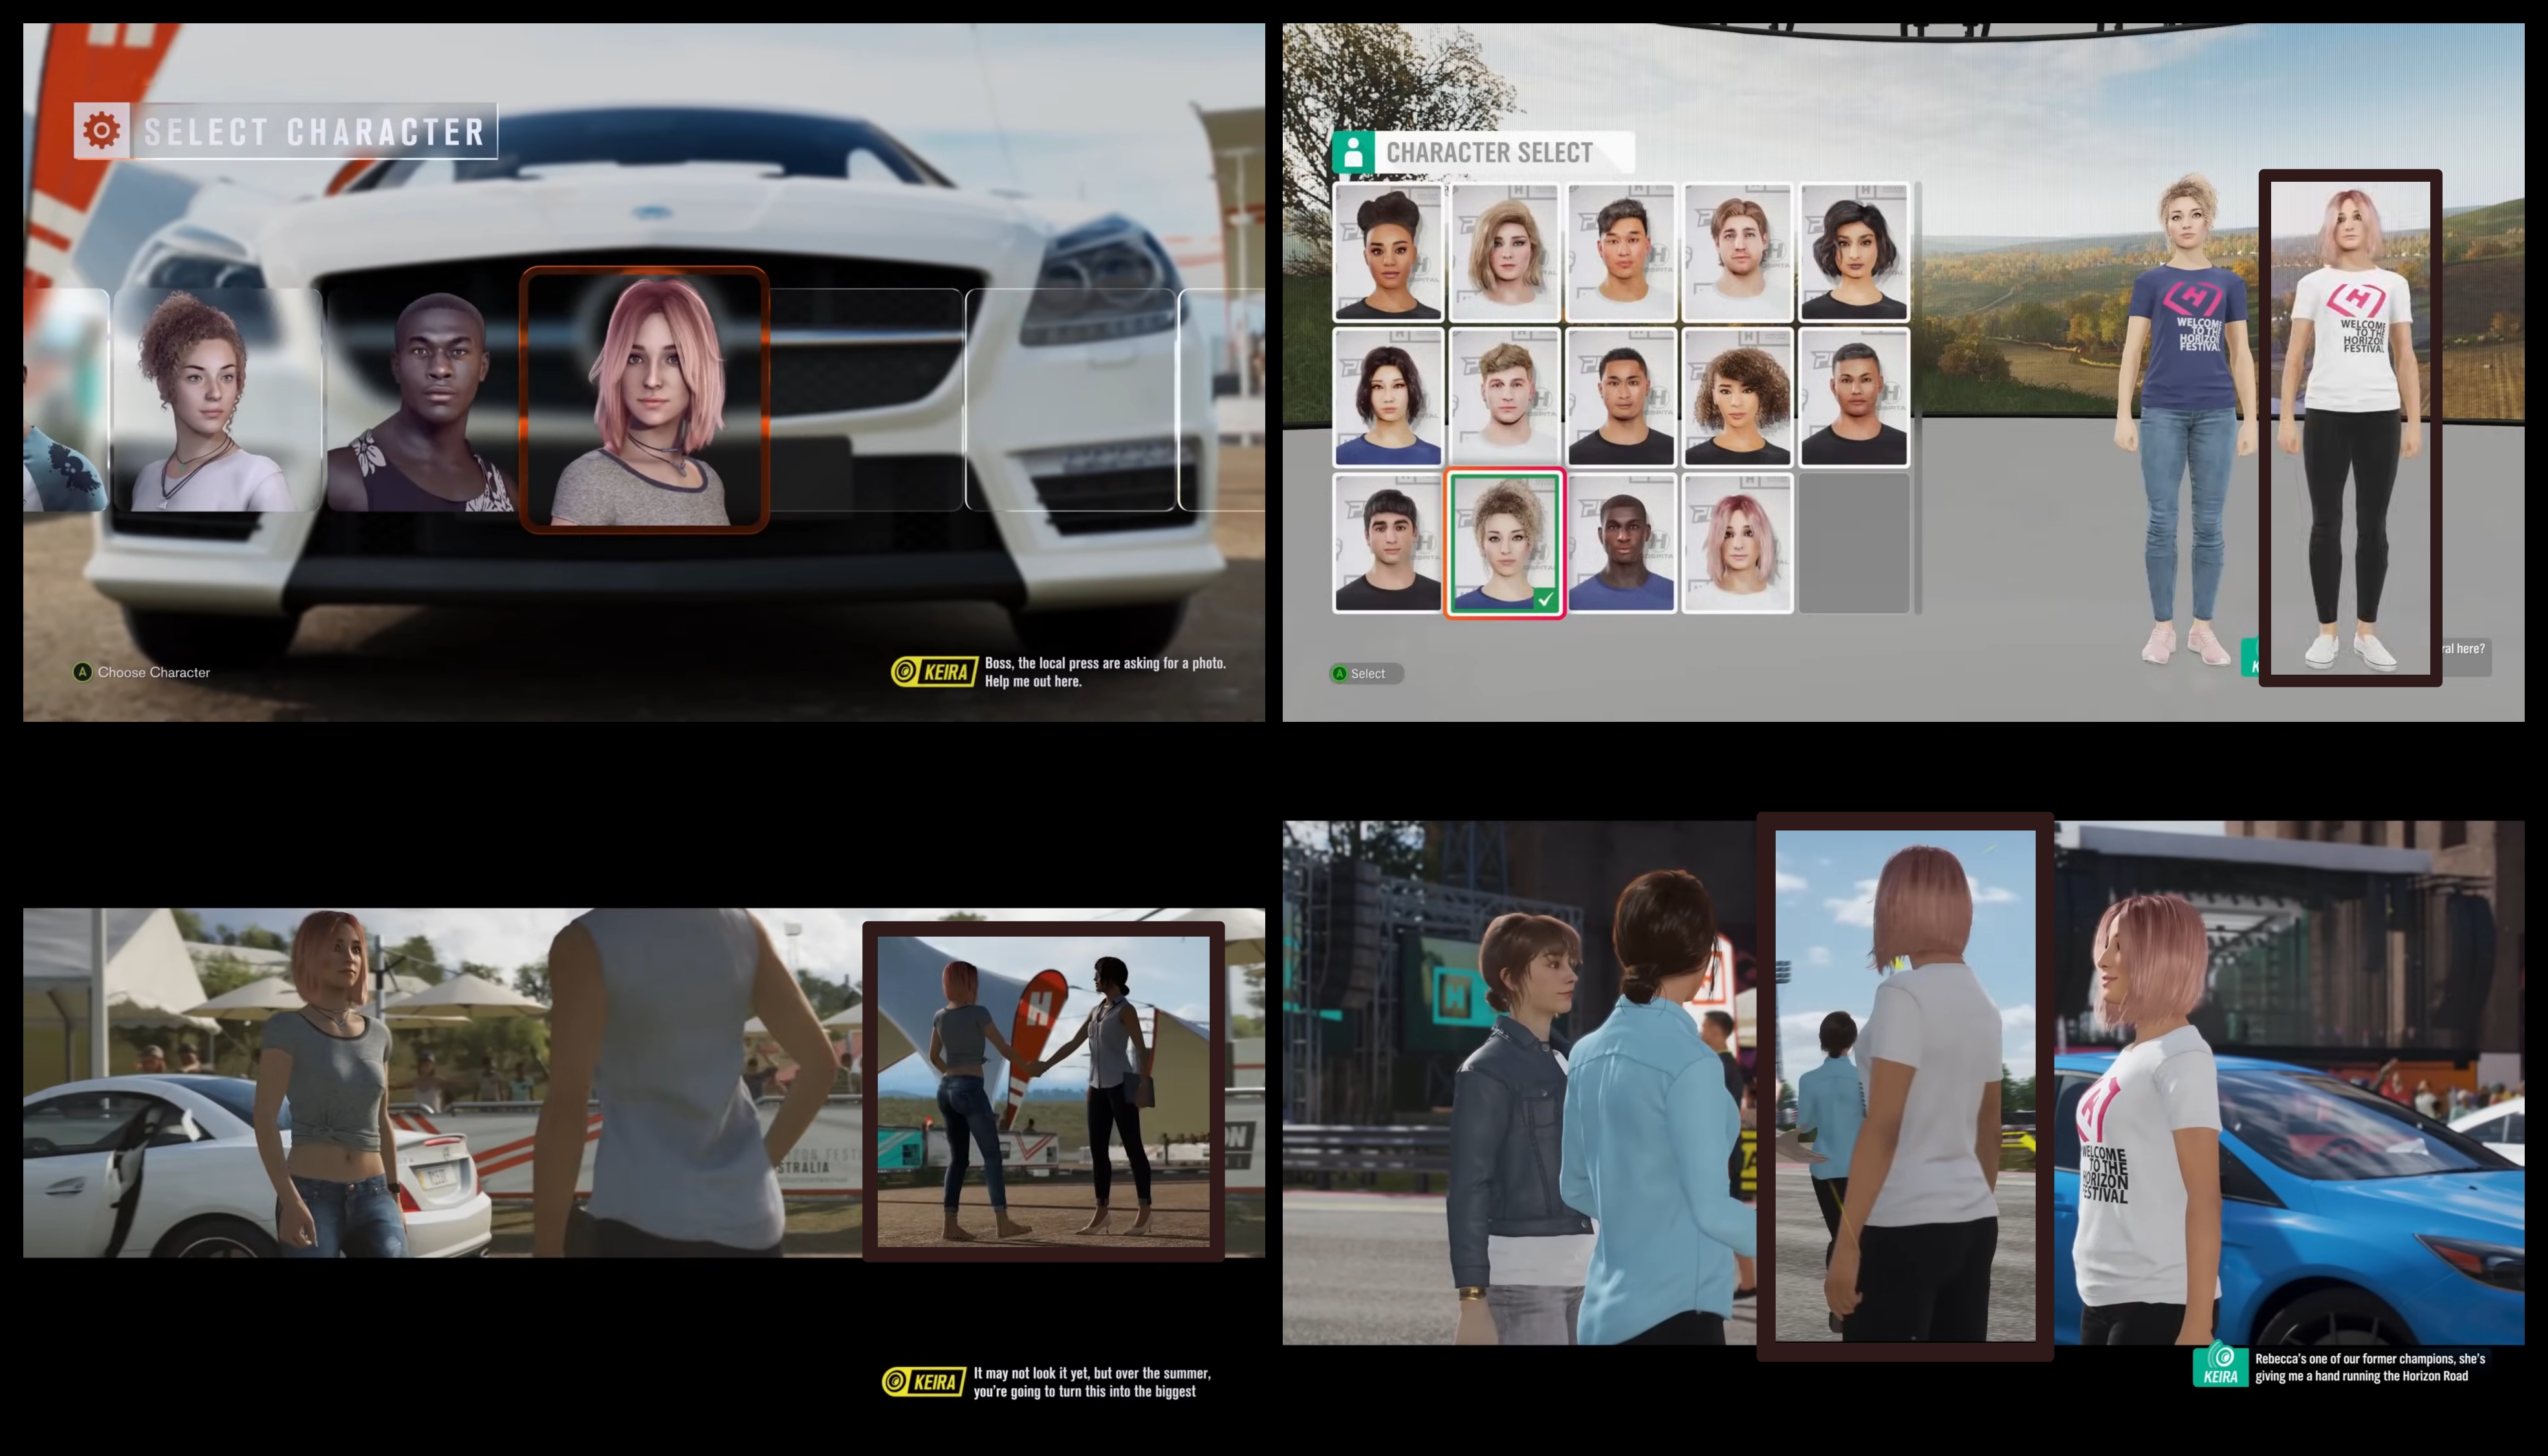Choose the curly red-haired woman character card
This screenshot has width=2548, height=1456.
pos(216,400)
